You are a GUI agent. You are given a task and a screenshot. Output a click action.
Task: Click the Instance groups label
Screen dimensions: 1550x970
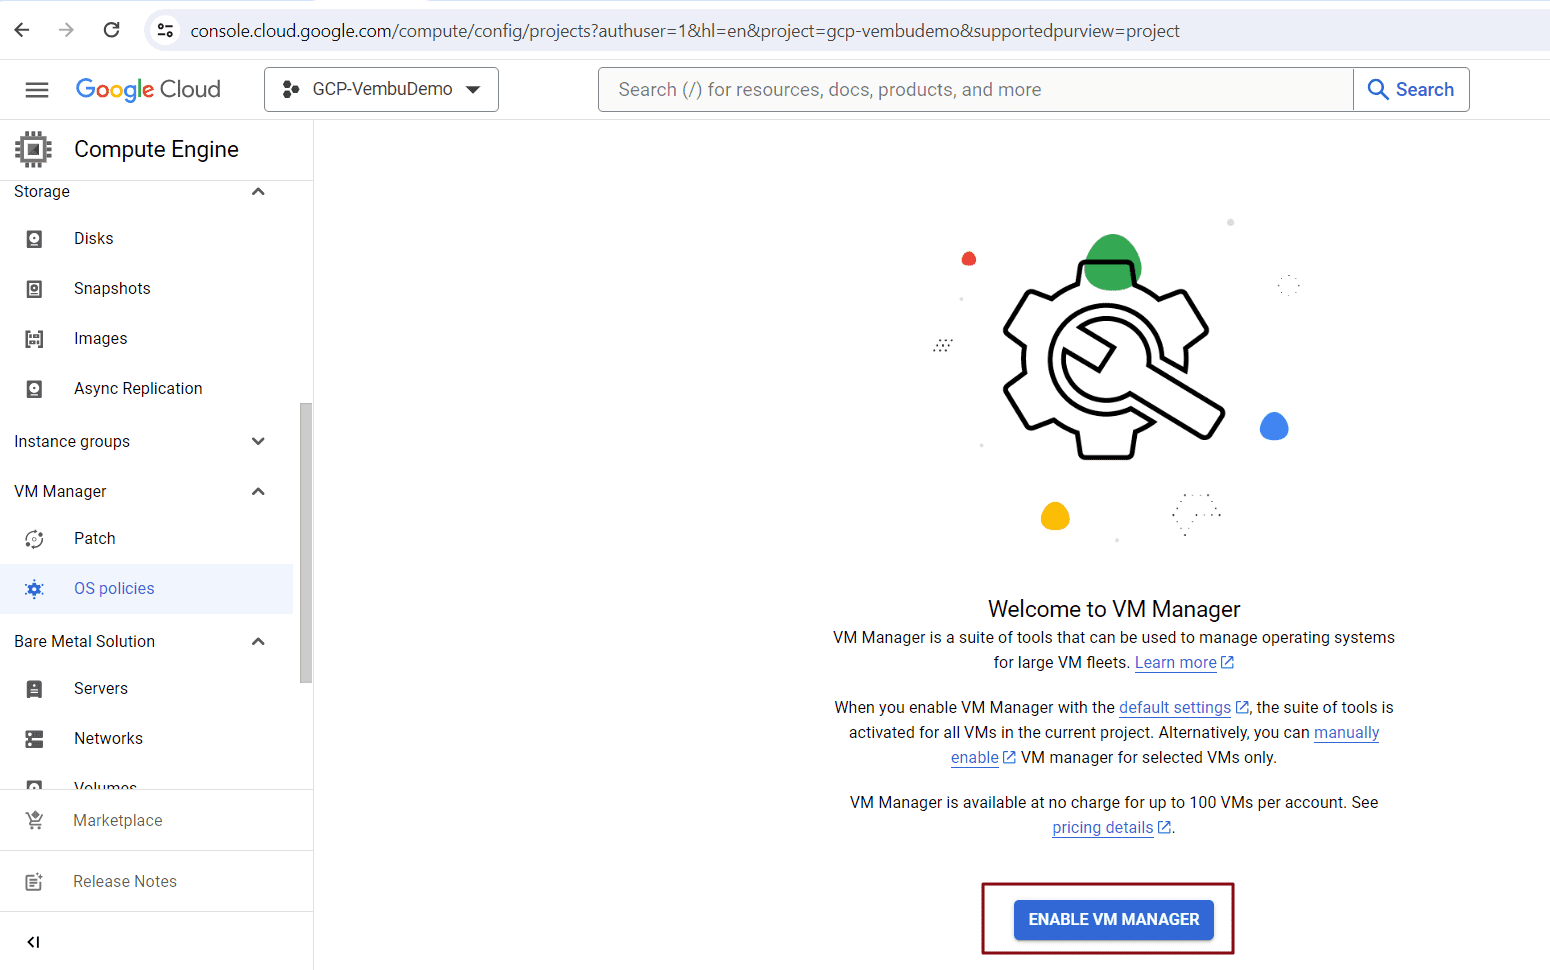pyautogui.click(x=72, y=441)
